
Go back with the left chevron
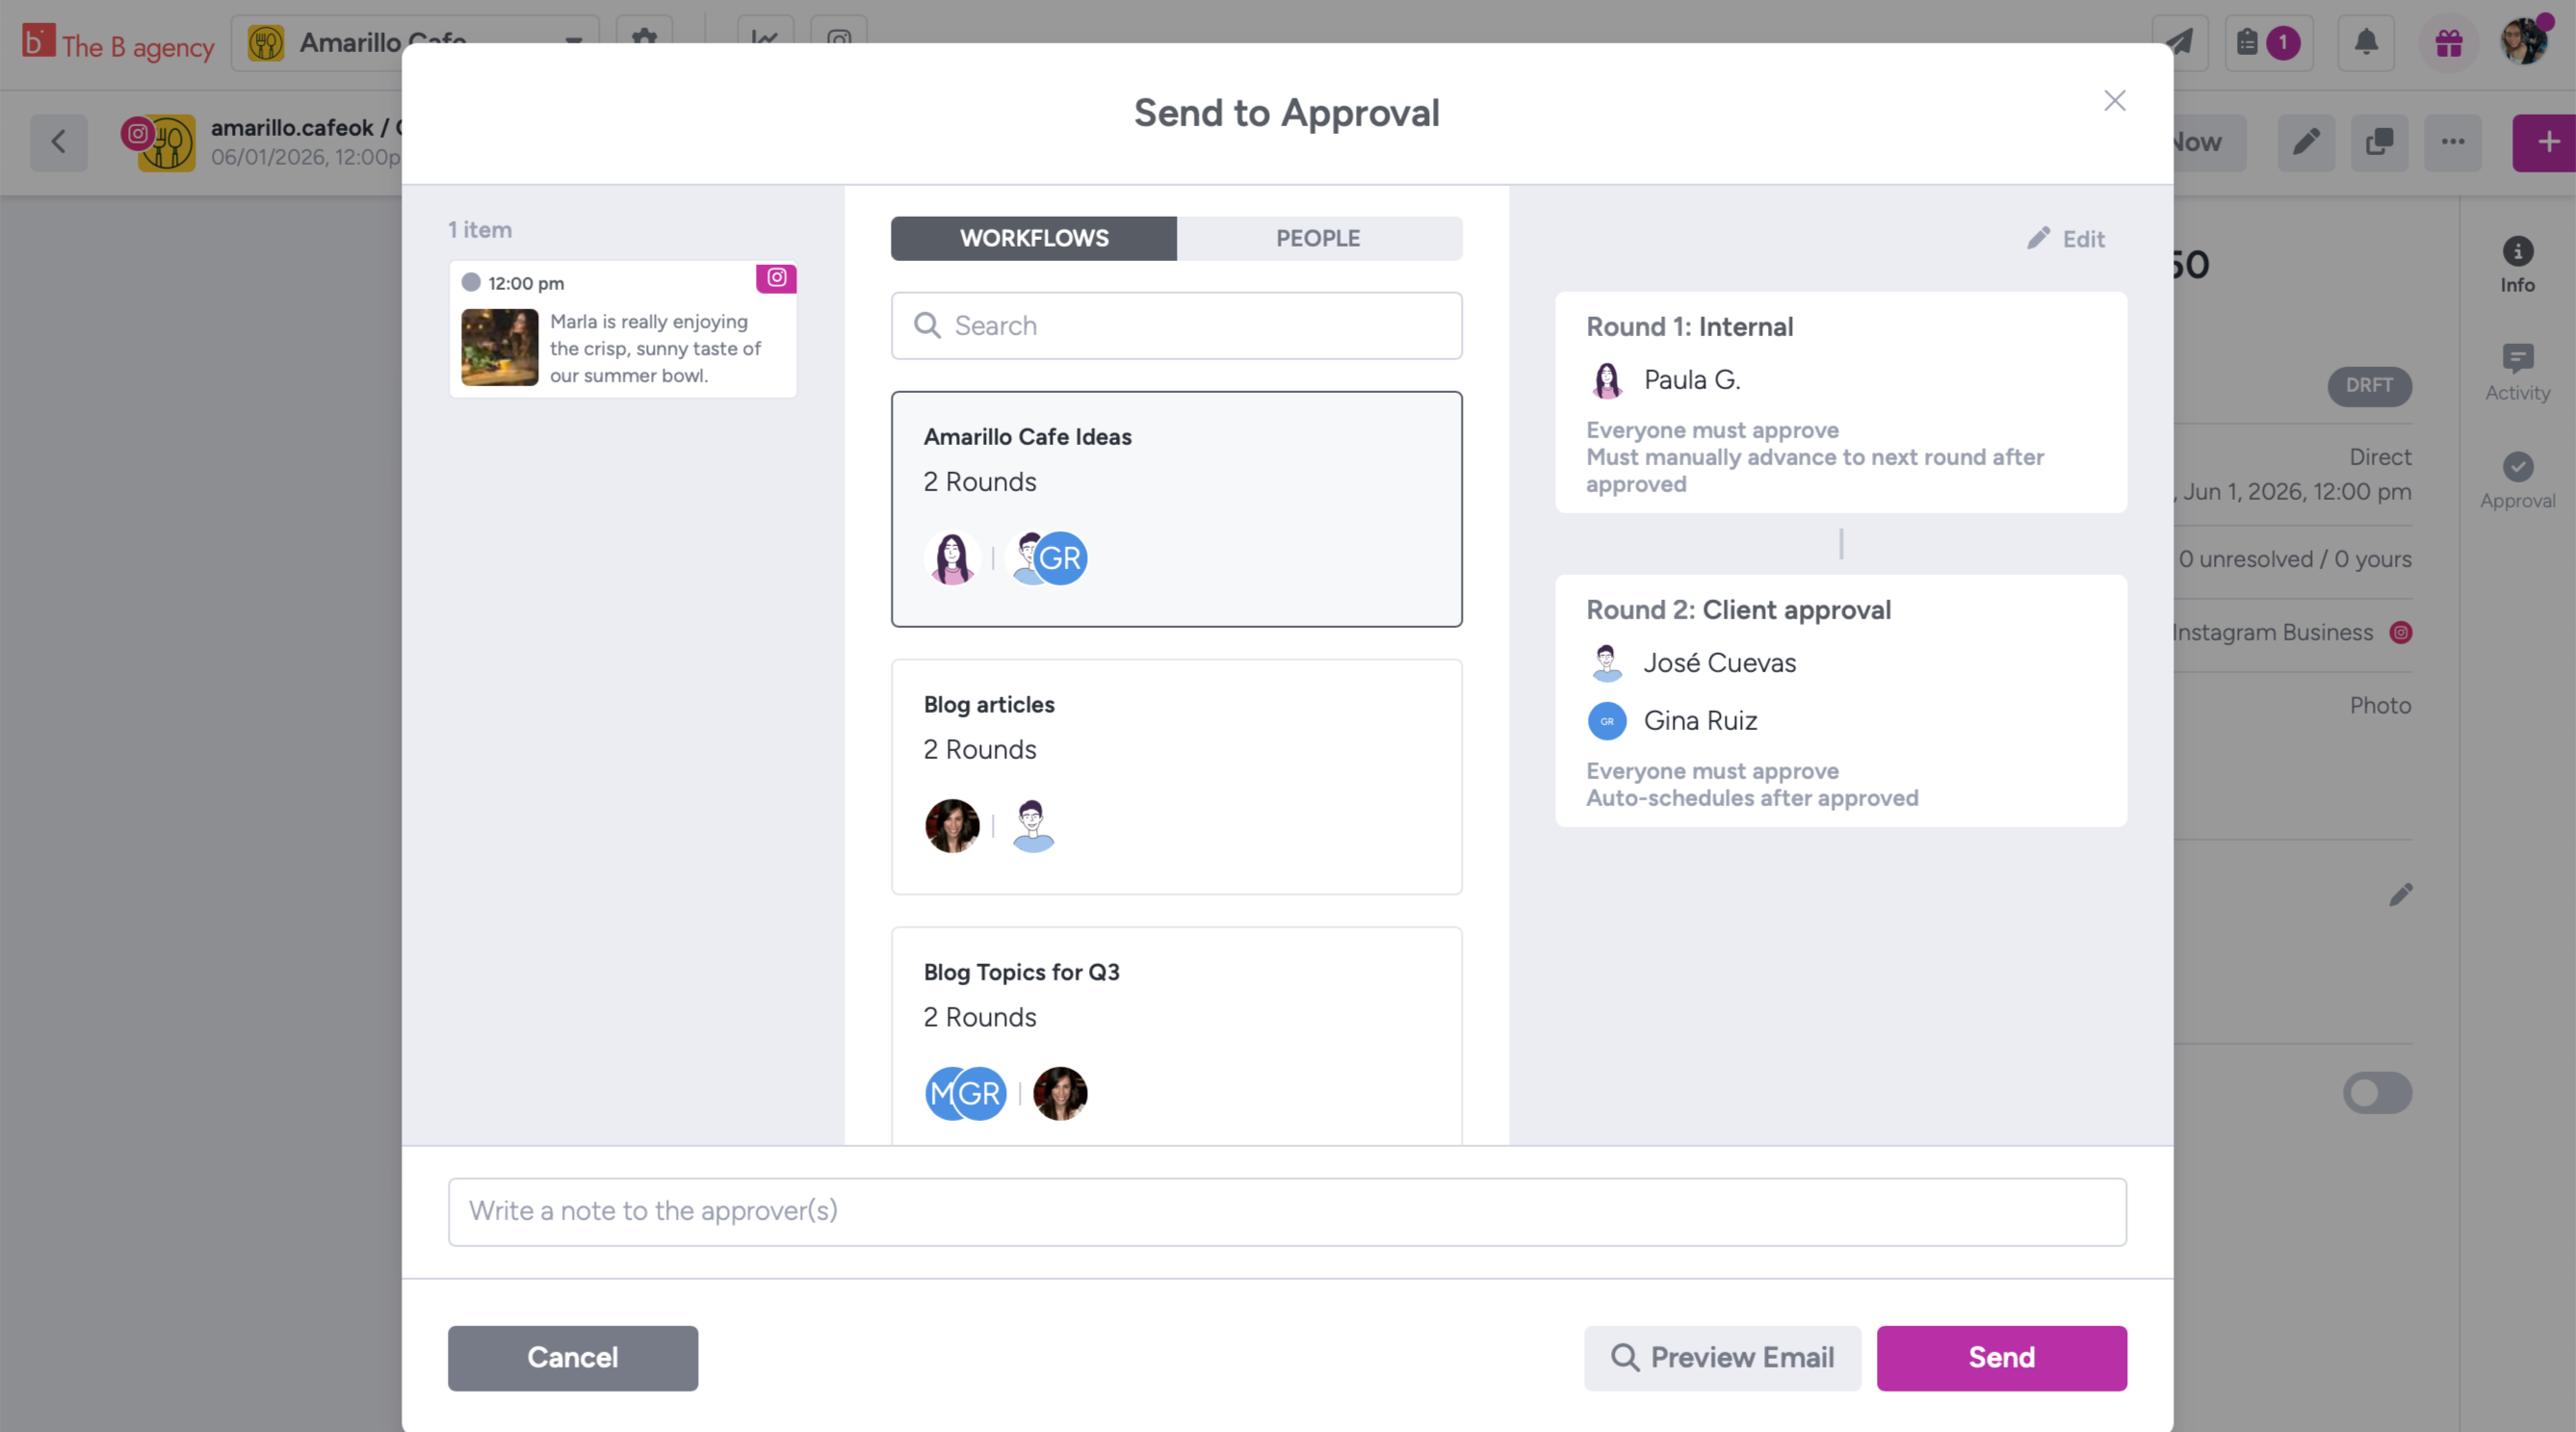click(59, 142)
